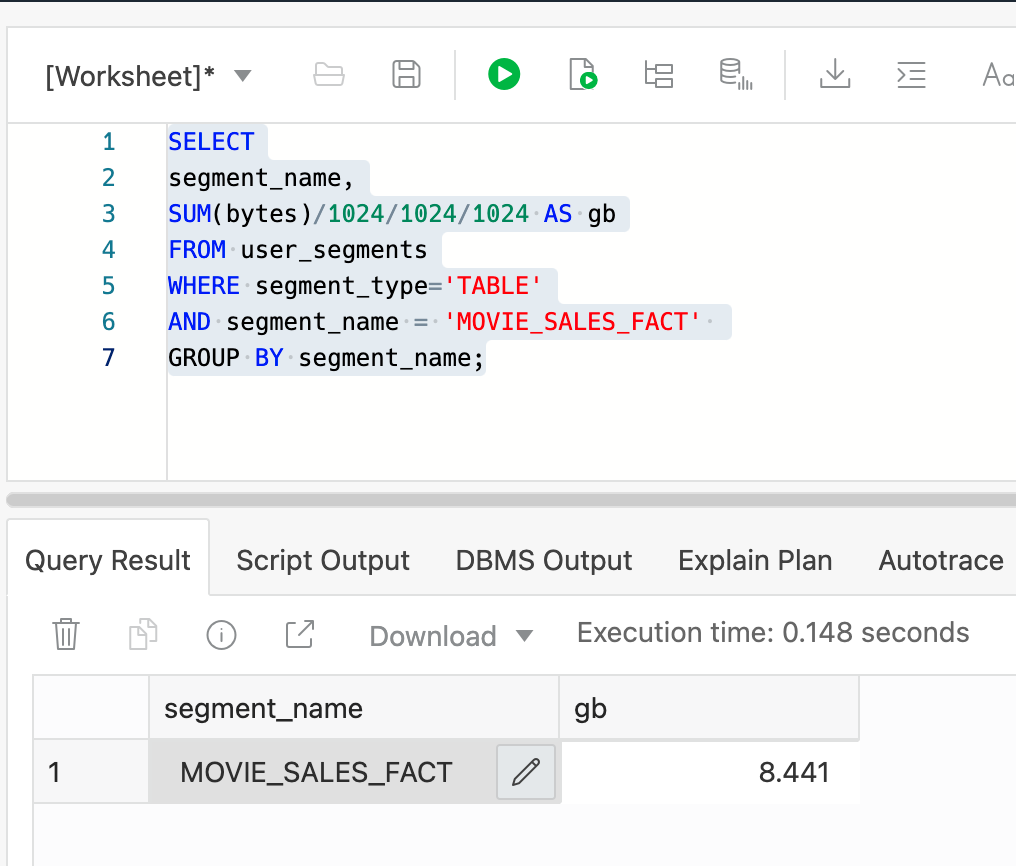Select the Autotrace tab
Viewport: 1016px width, 866px height.
pyautogui.click(x=940, y=560)
